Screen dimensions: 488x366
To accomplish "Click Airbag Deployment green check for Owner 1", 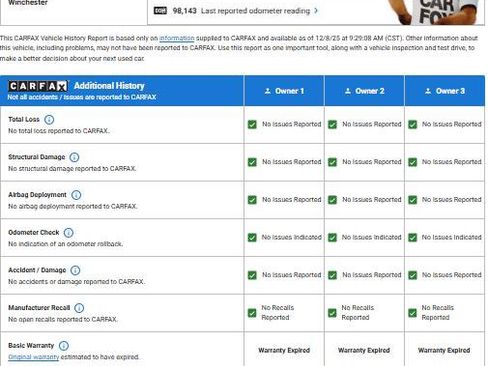I will [x=252, y=200].
